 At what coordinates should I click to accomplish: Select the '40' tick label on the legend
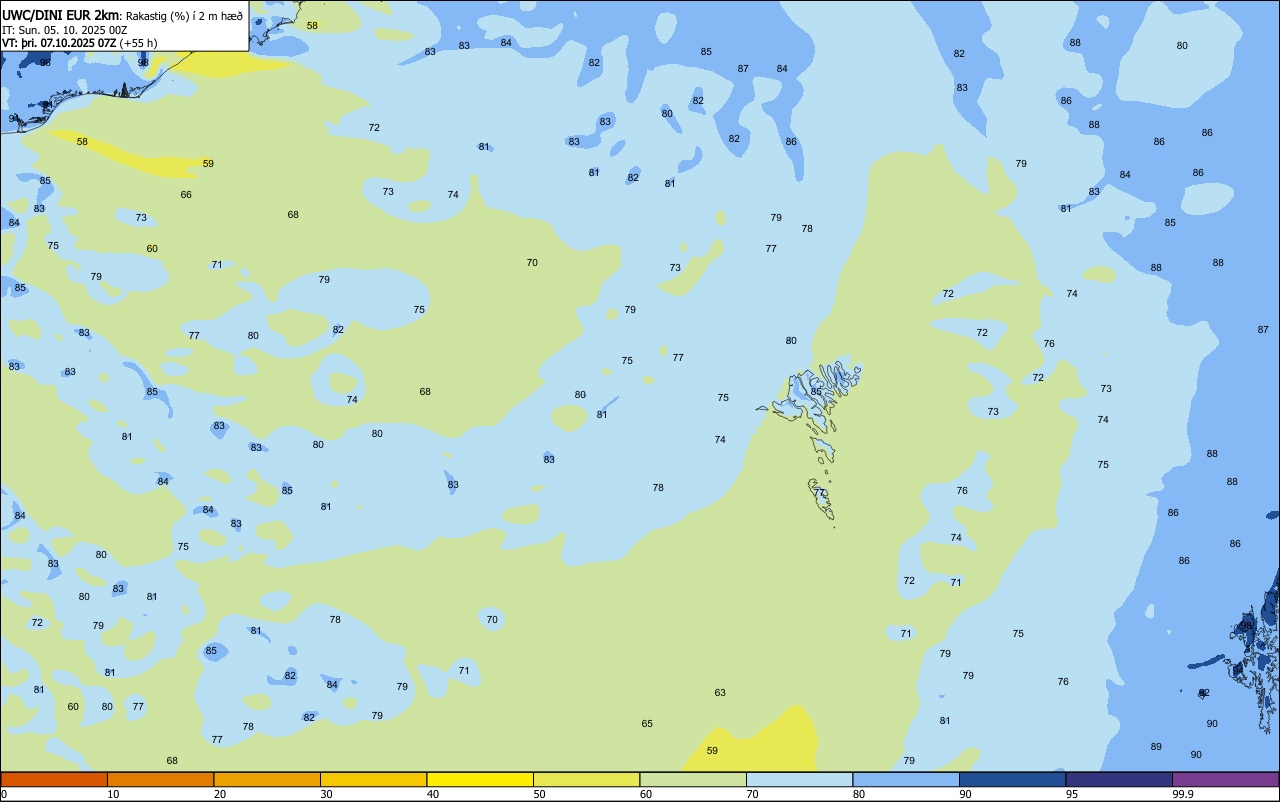click(x=433, y=794)
